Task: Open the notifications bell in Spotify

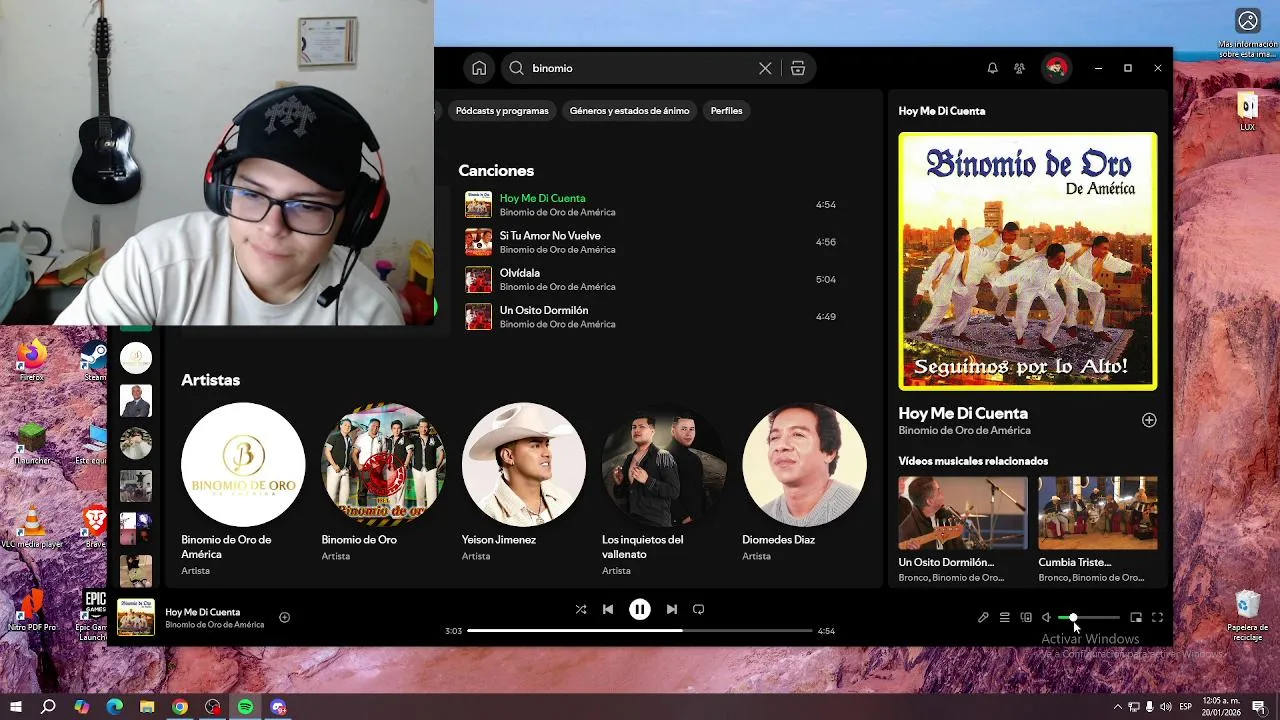Action: coord(992,68)
